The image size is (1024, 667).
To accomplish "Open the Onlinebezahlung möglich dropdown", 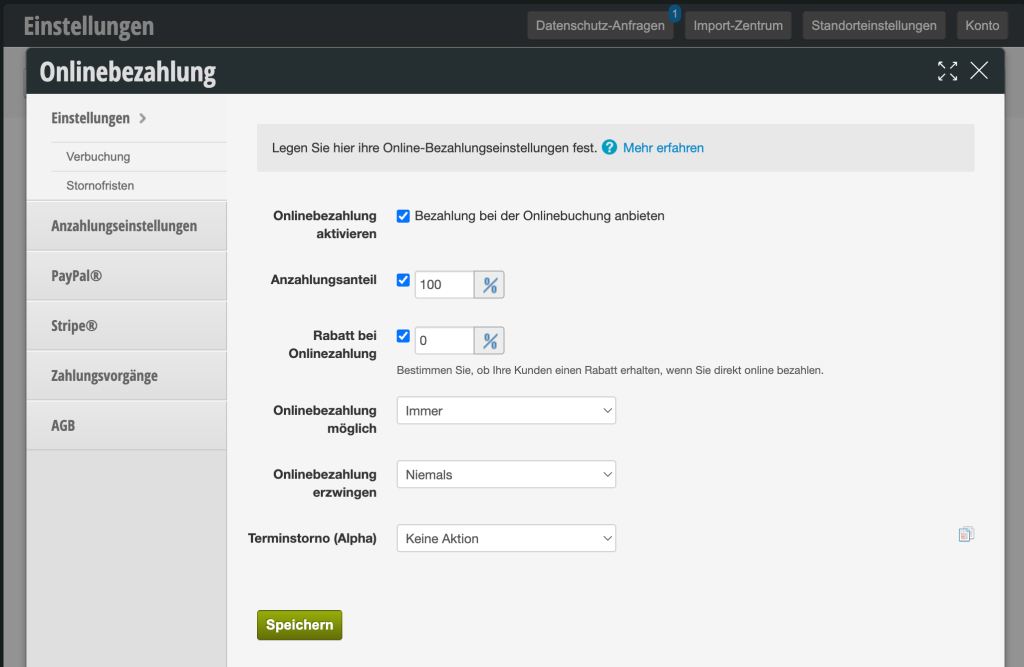I will [x=506, y=411].
